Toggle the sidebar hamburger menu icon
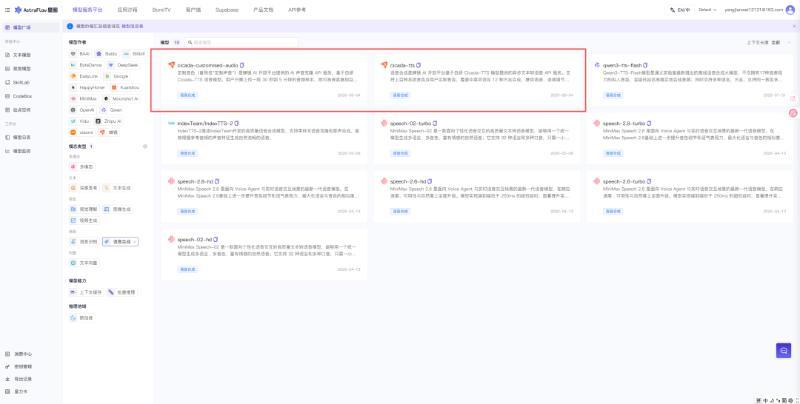This screenshot has height=404, width=800. (x=7, y=10)
